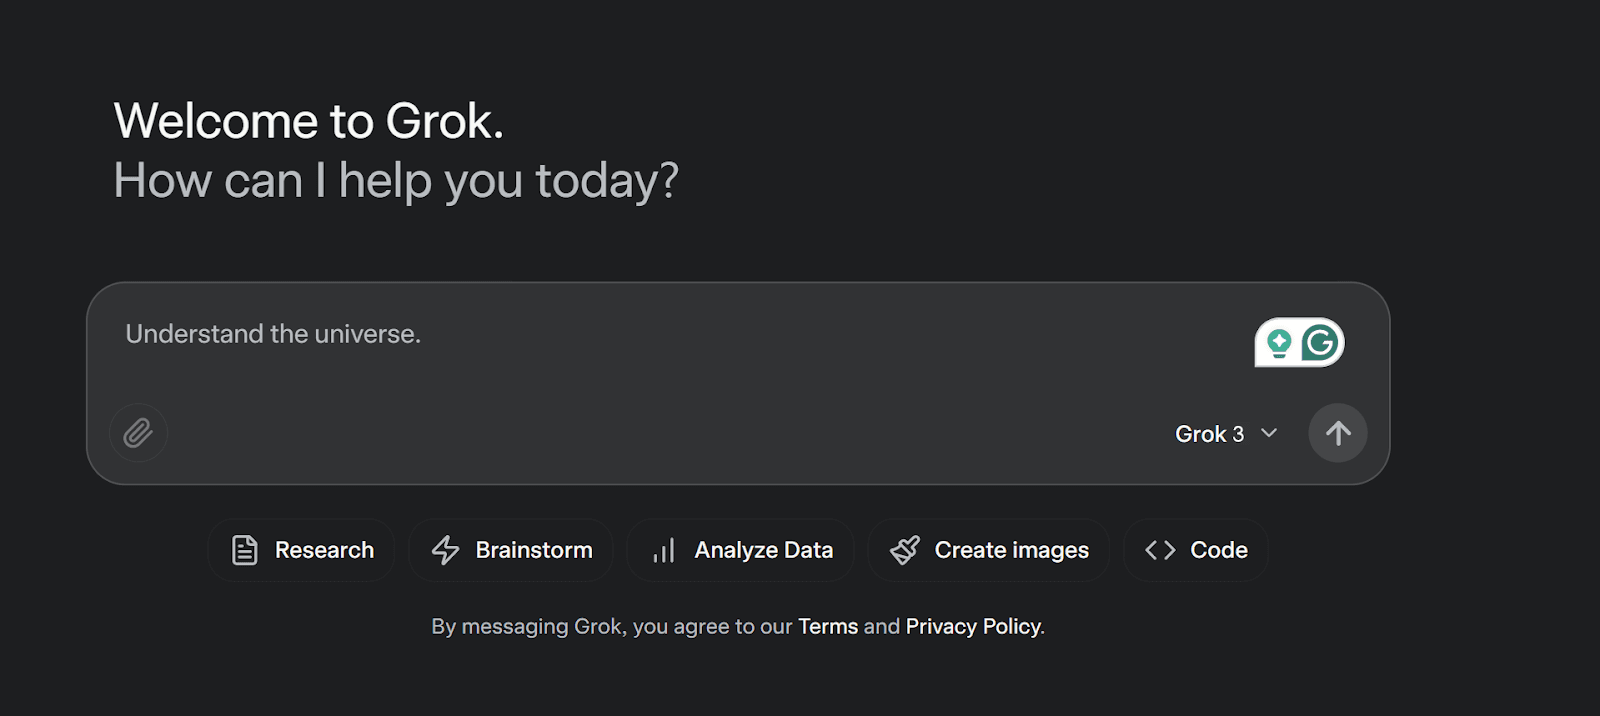The width and height of the screenshot is (1600, 716).
Task: Click the "Welcome to Grok." heading
Action: 309,121
